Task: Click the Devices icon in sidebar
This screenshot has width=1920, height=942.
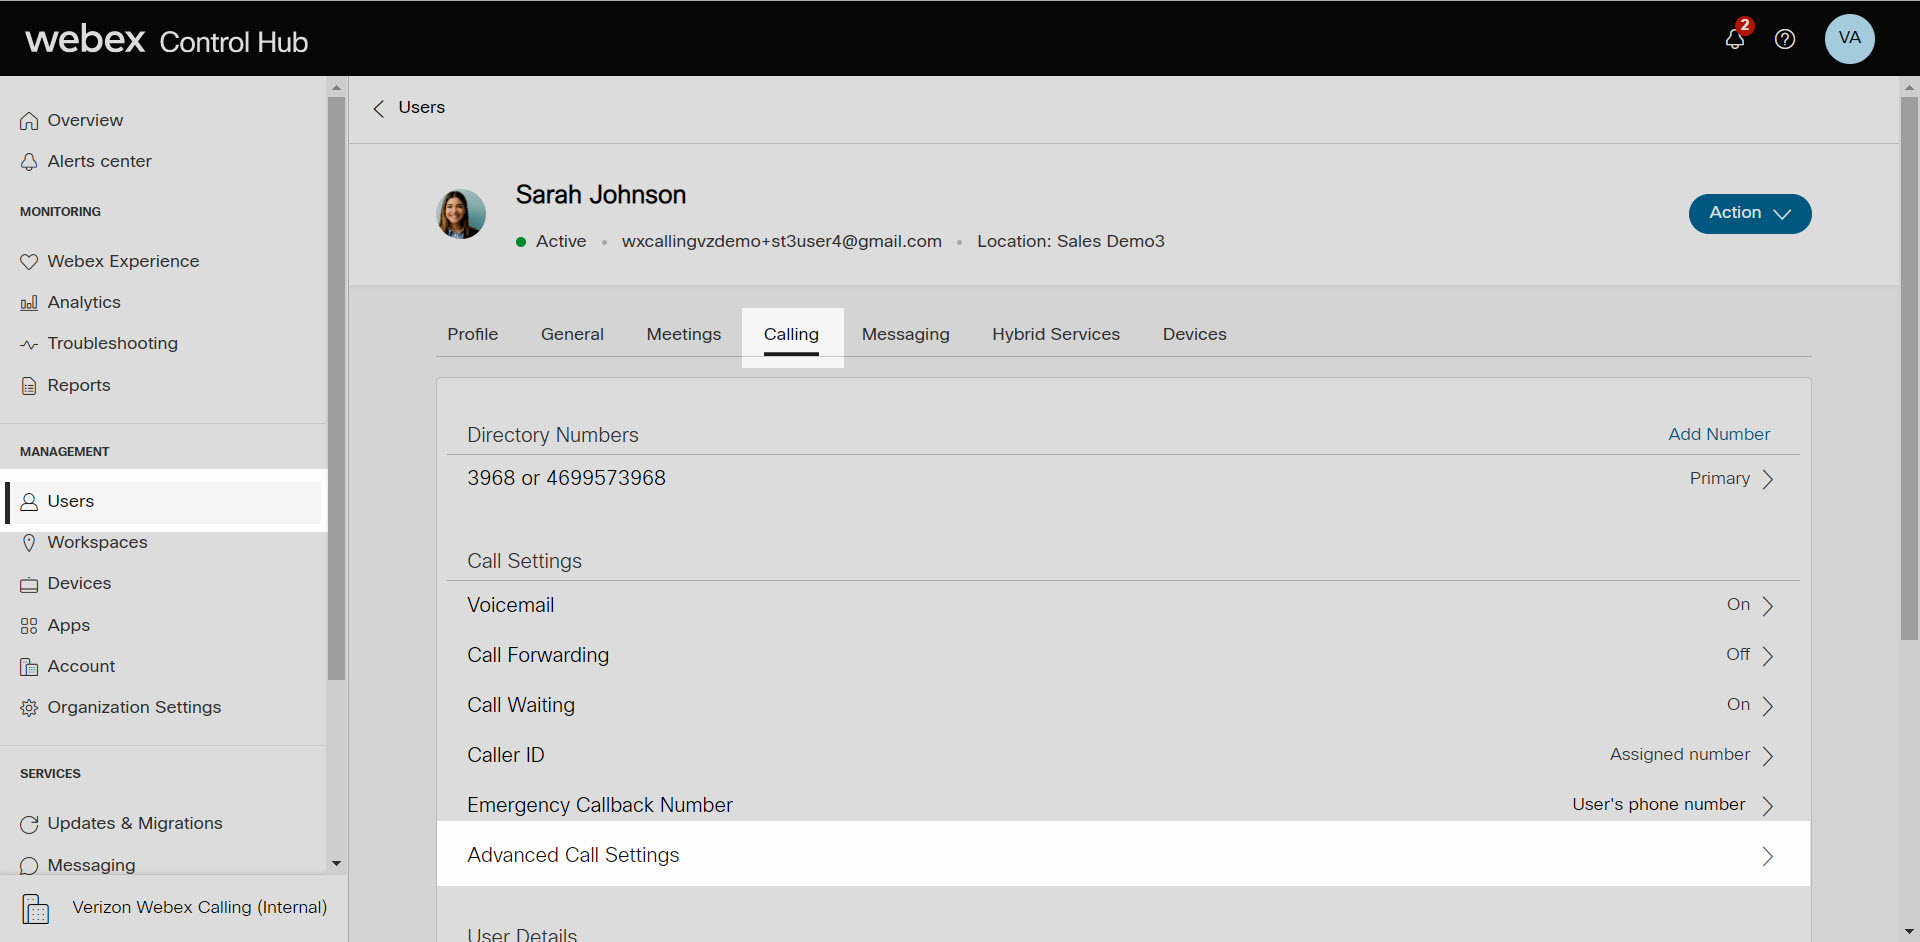Action: click(x=29, y=584)
